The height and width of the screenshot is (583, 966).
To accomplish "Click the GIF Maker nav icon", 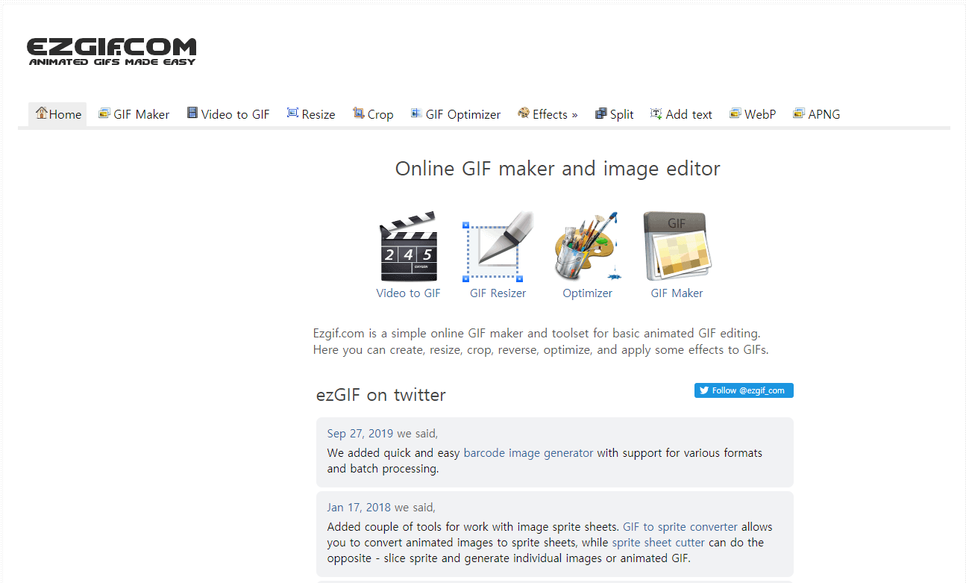I will [x=104, y=113].
